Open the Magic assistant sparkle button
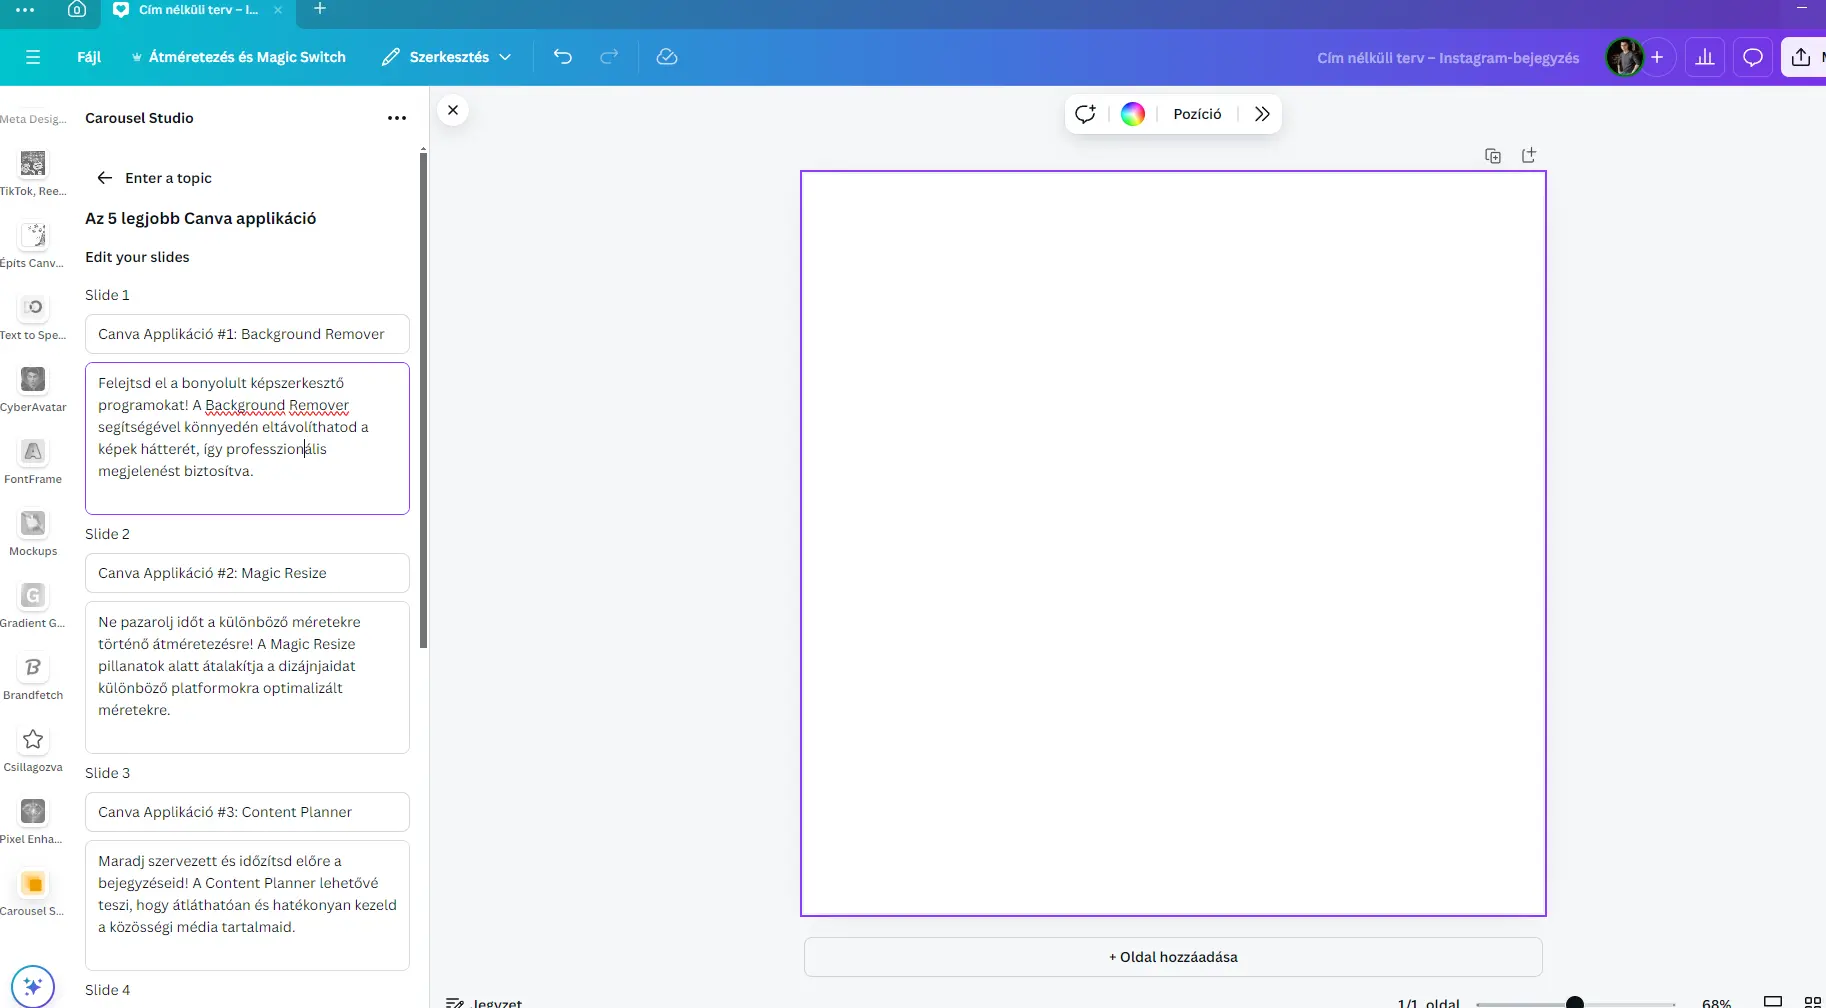The height and width of the screenshot is (1008, 1826). 33,986
